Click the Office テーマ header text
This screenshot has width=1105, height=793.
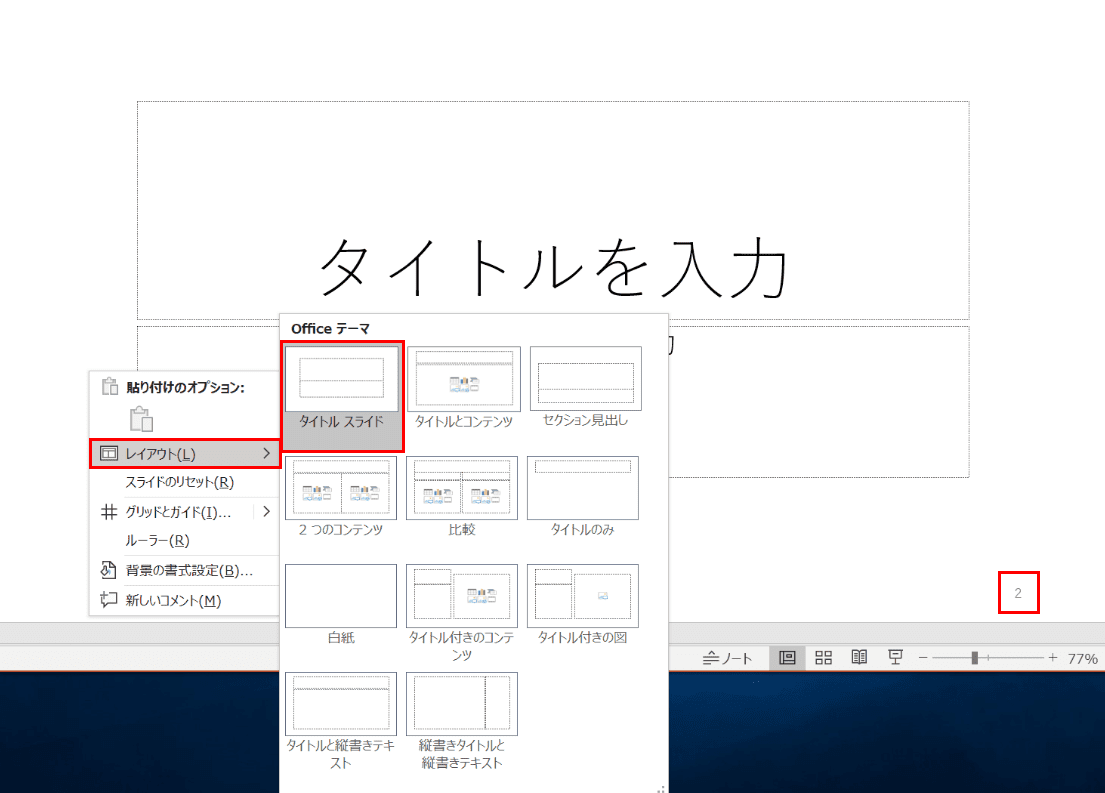tap(331, 328)
